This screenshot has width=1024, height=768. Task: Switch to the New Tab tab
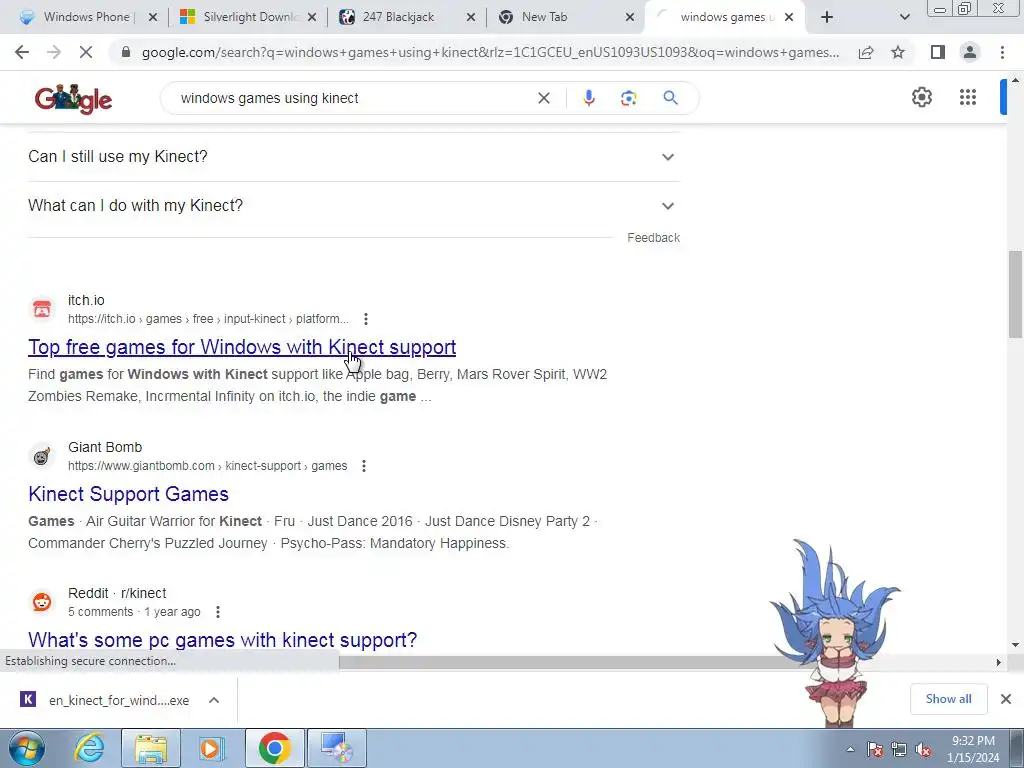[x=566, y=17]
